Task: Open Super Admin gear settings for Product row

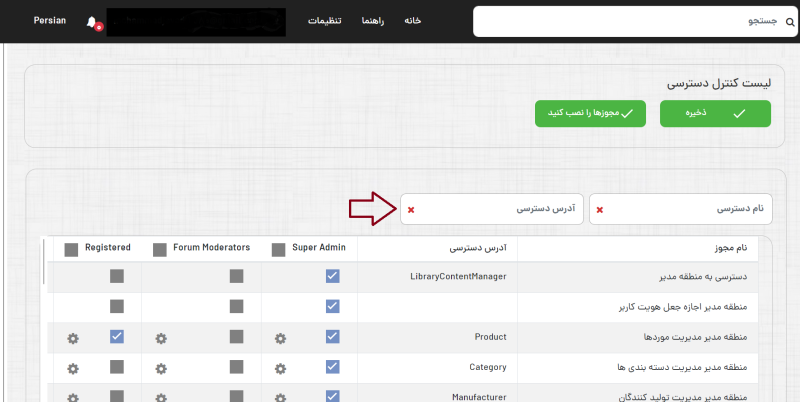Action: [280, 338]
